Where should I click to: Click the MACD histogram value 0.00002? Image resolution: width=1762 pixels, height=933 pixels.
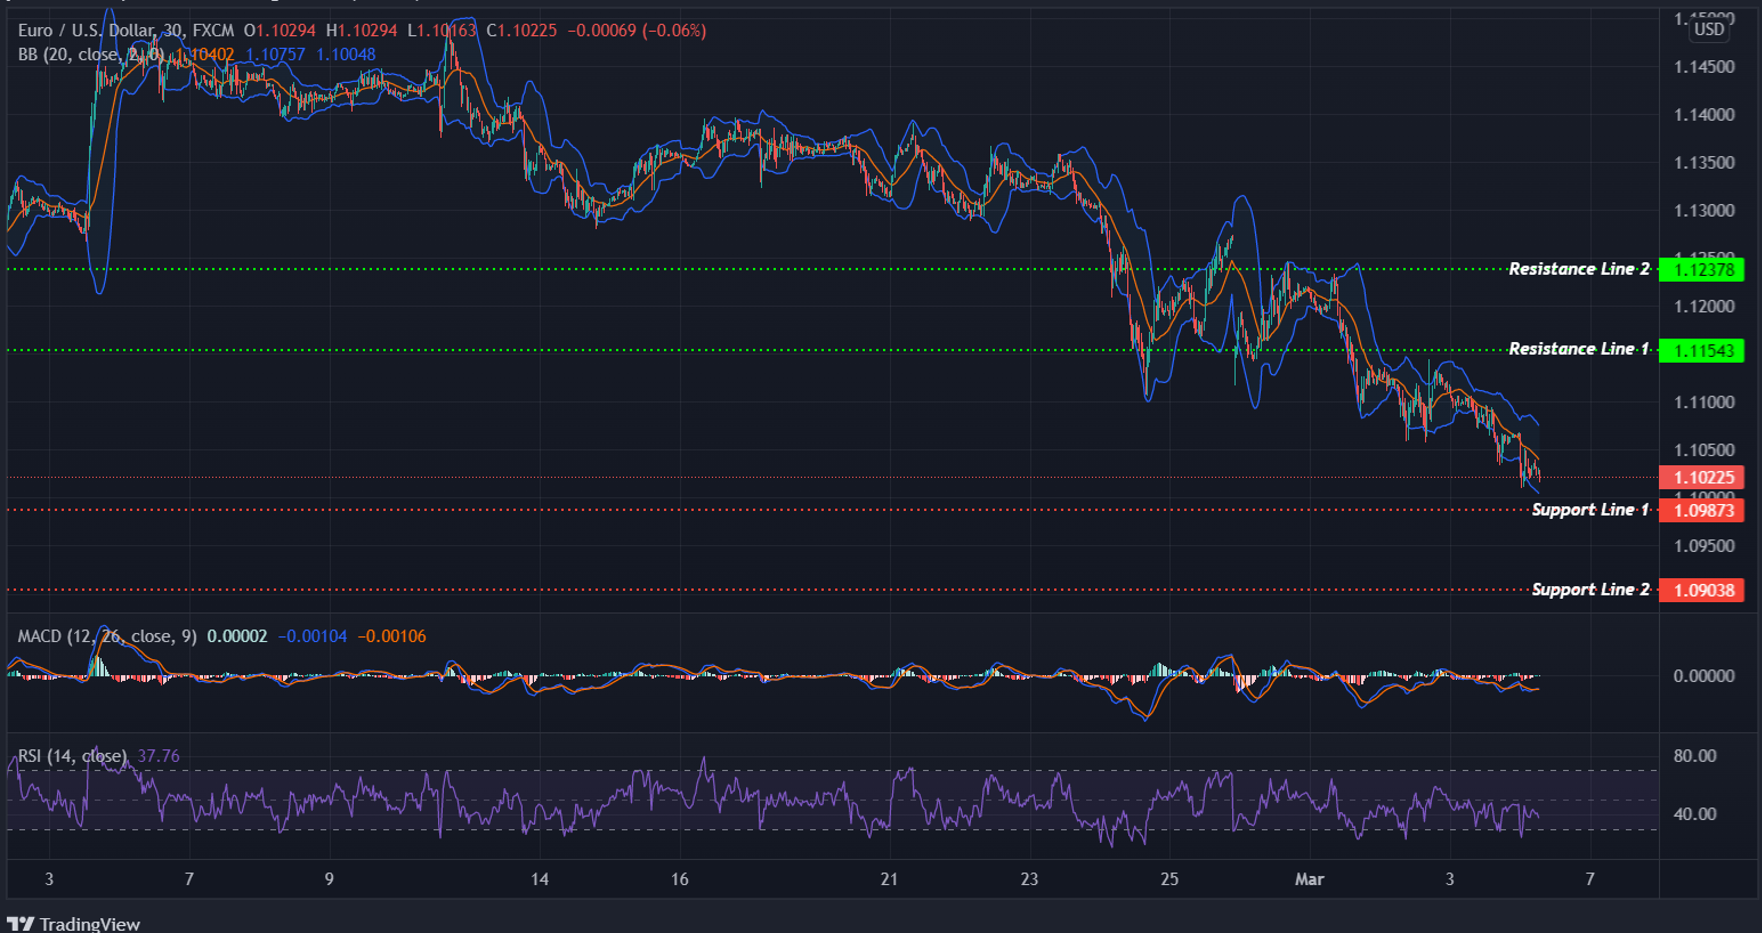click(237, 635)
